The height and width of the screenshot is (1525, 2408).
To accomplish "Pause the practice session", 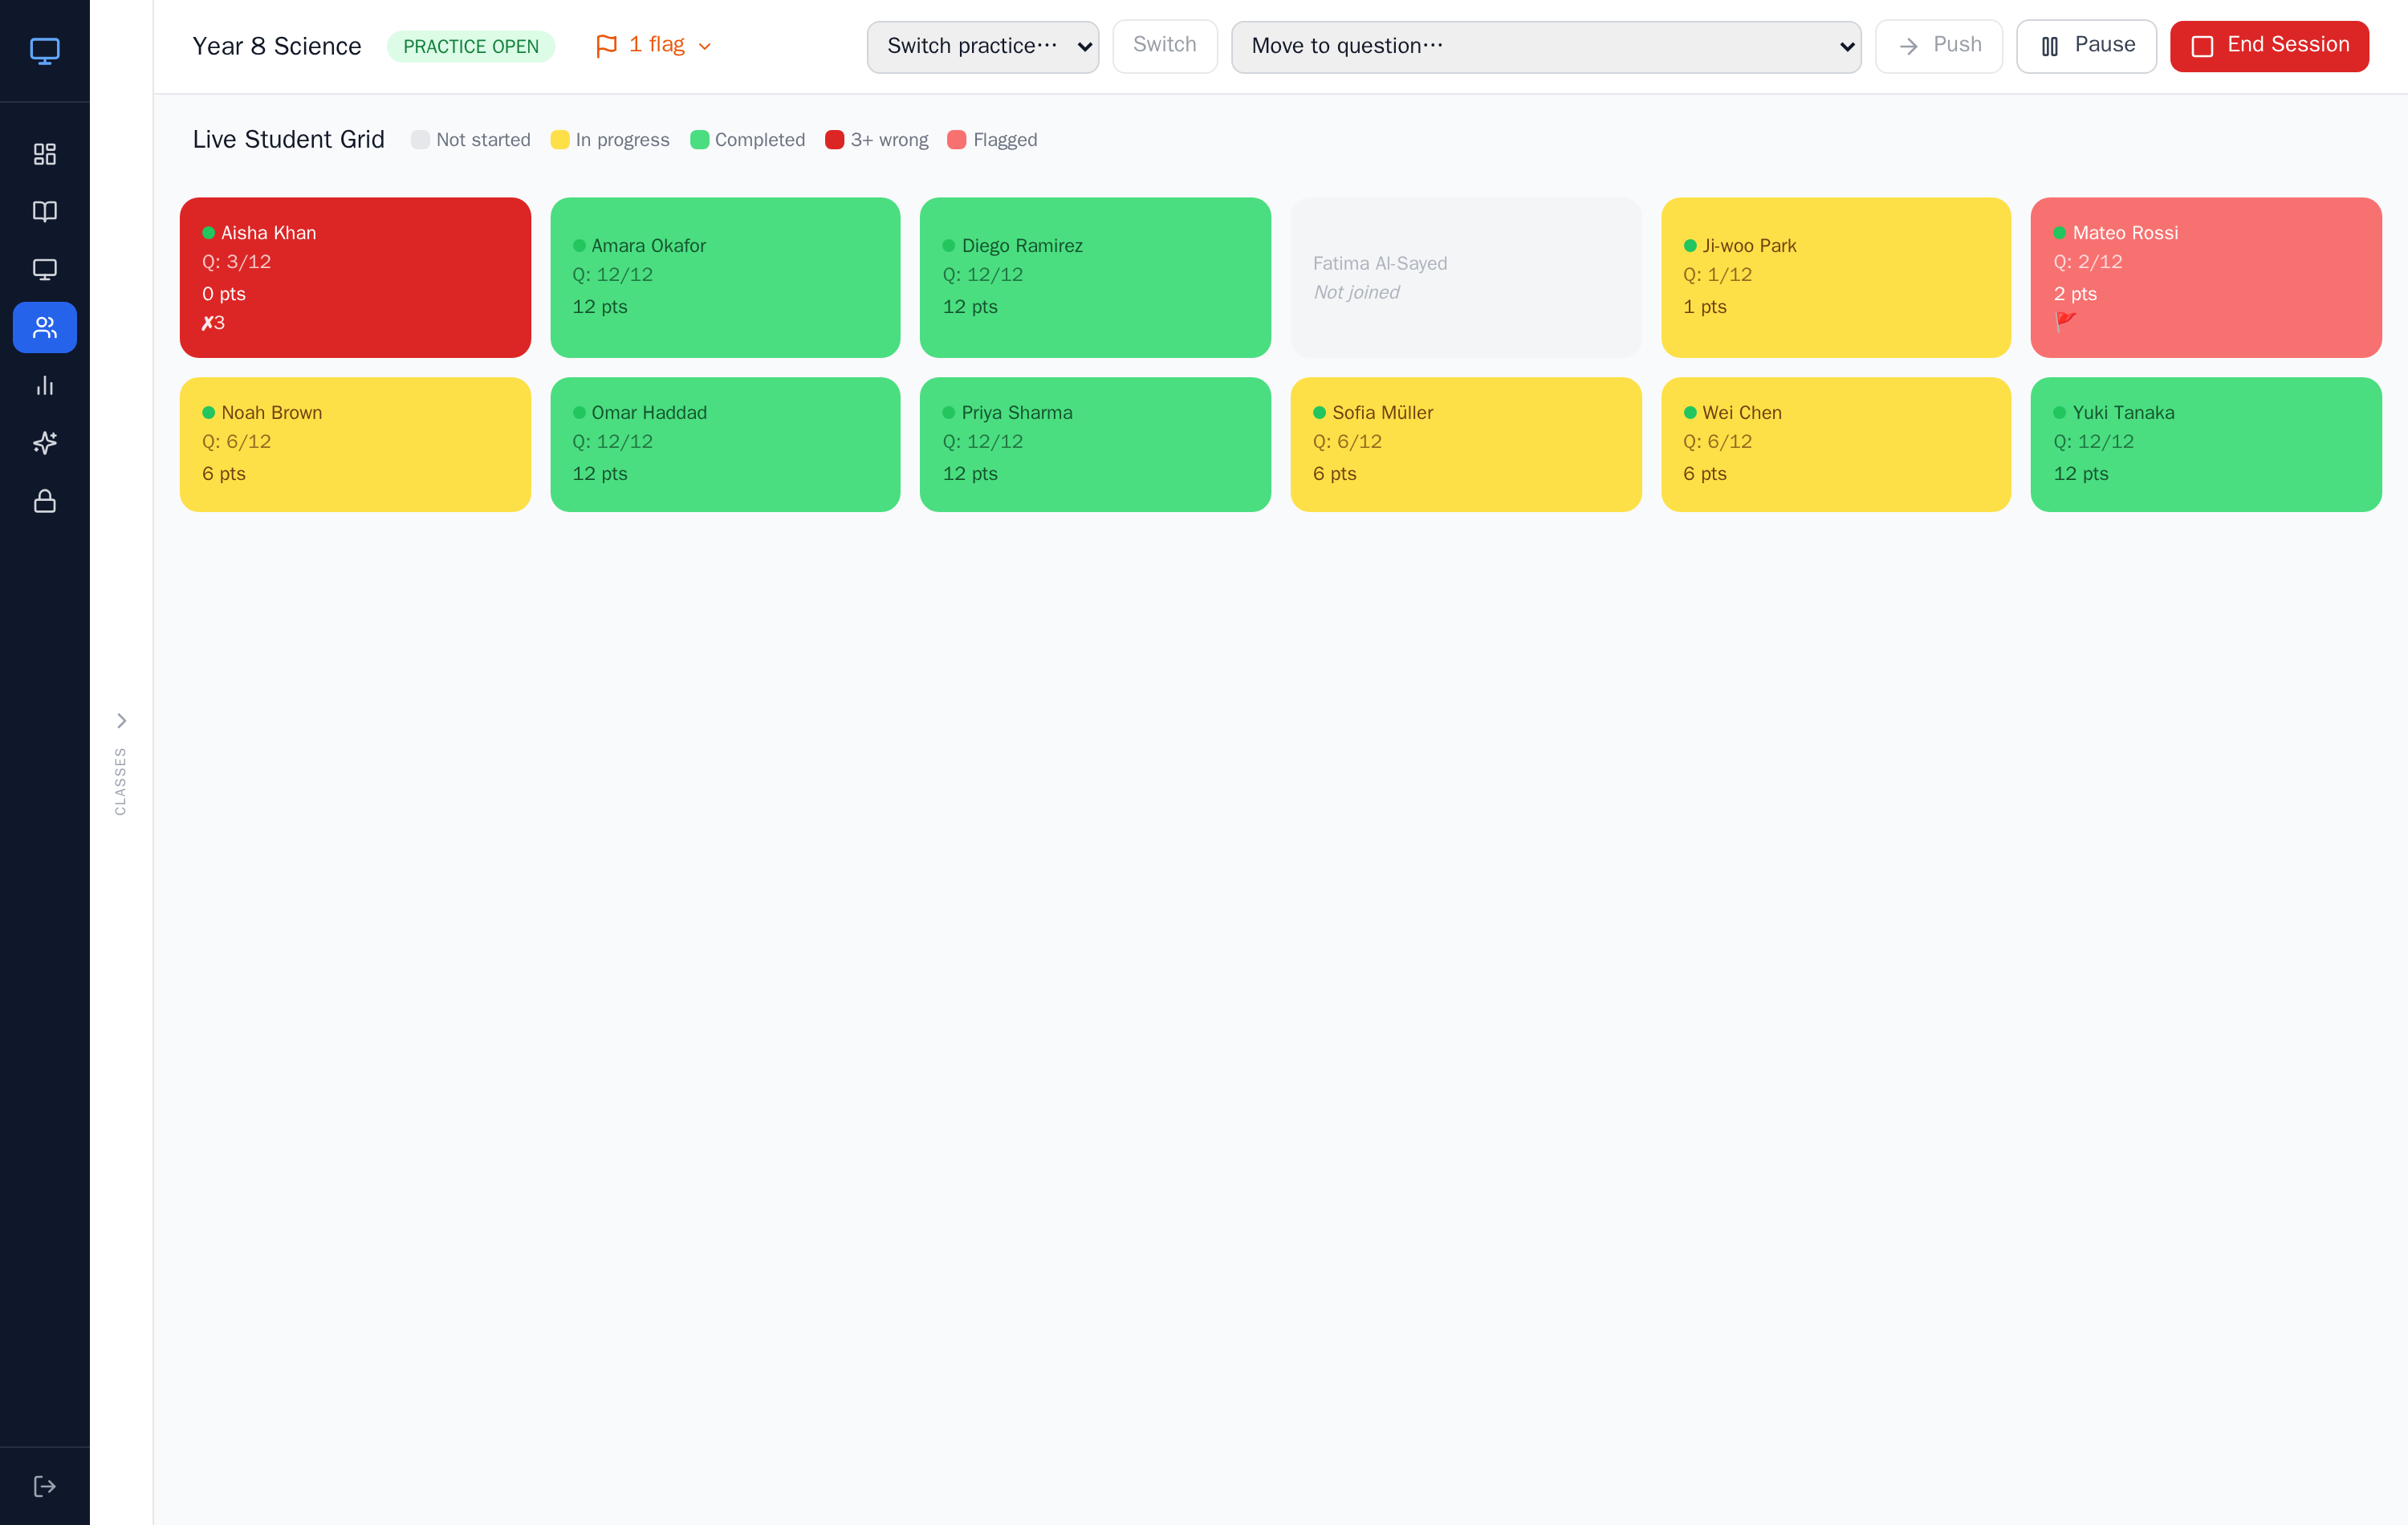I will tap(2086, 46).
